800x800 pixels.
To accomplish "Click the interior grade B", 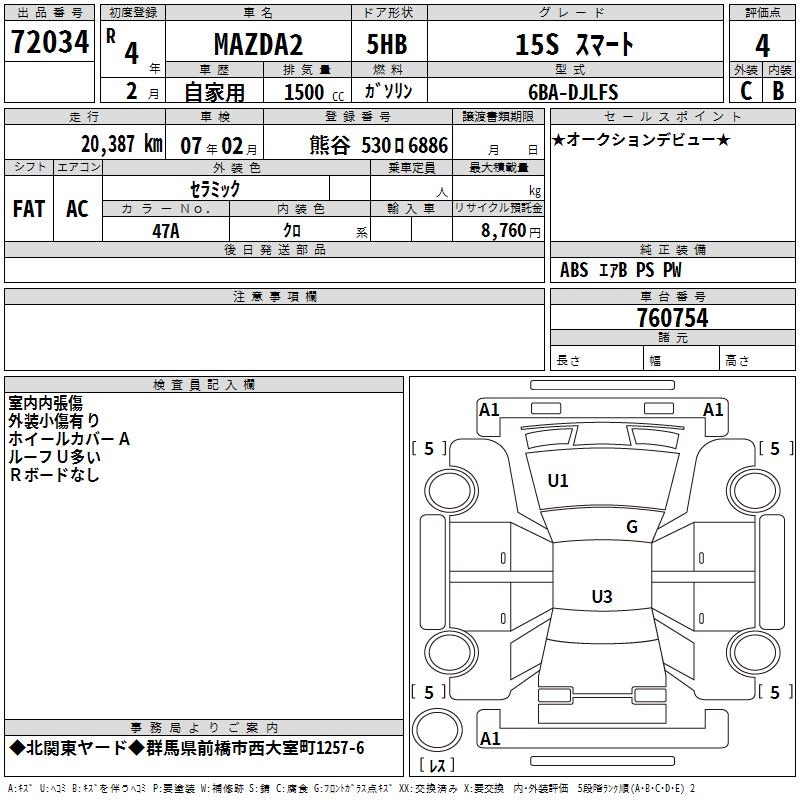I will click(x=778, y=91).
